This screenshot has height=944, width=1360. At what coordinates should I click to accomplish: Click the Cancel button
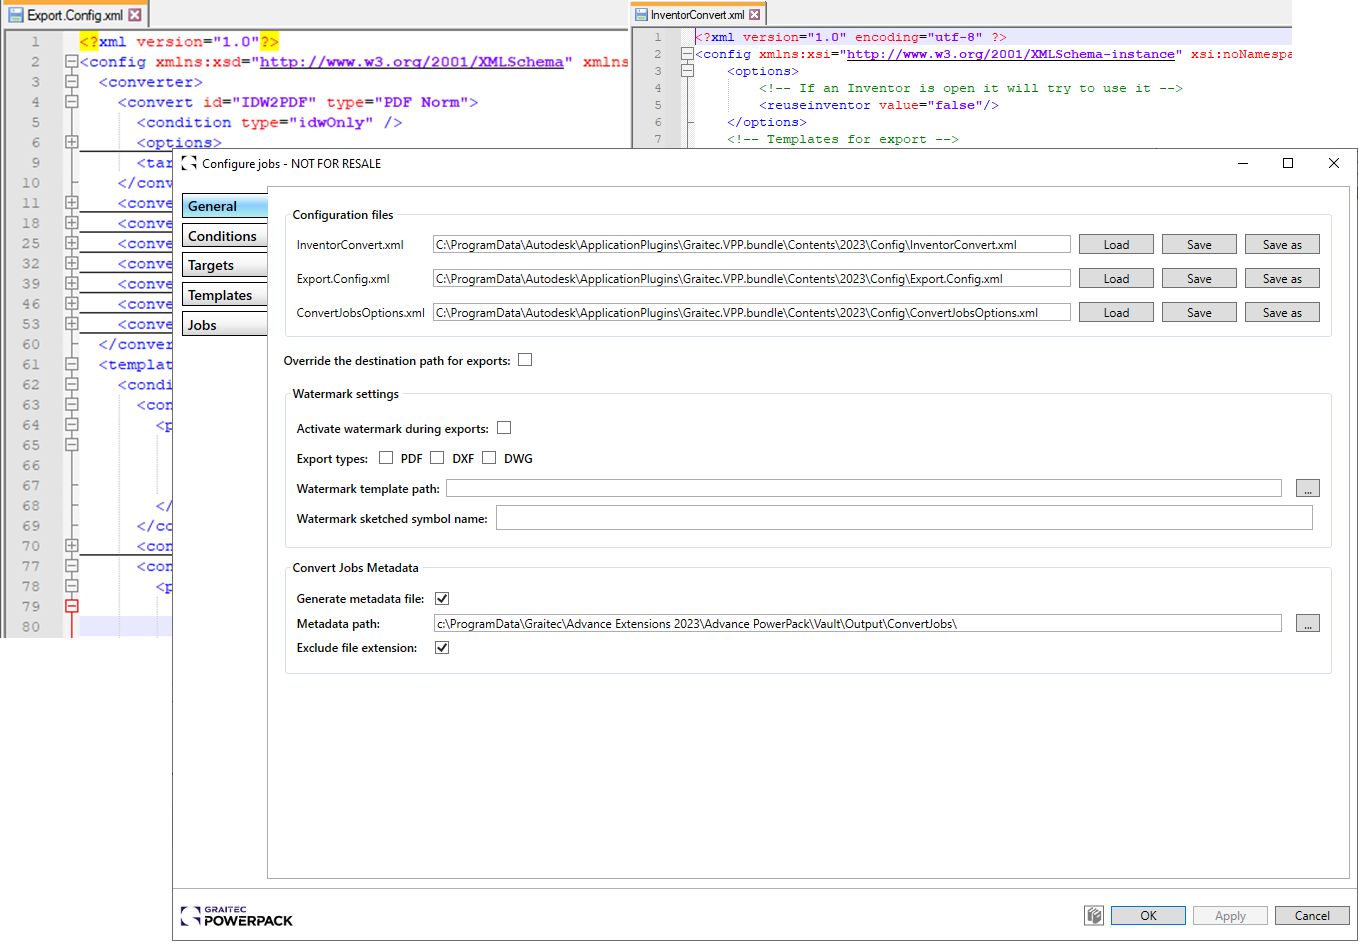(1312, 915)
